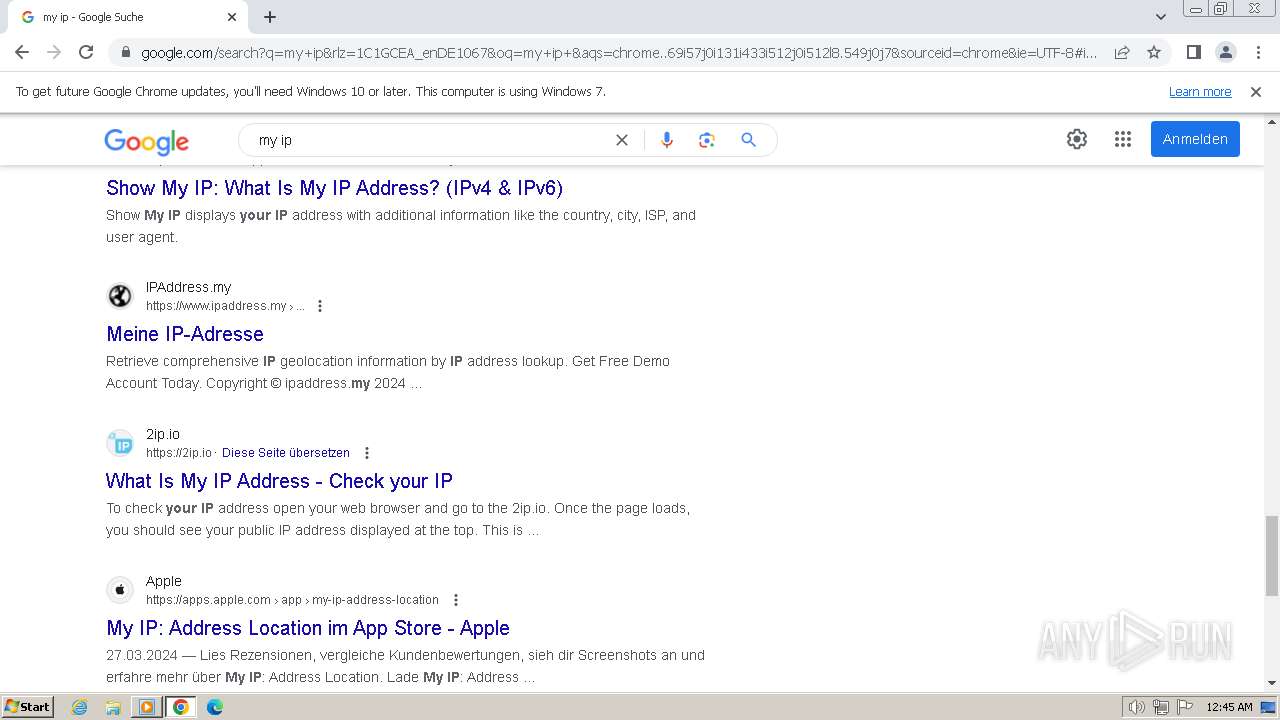The height and width of the screenshot is (720, 1280).
Task: Go to Google home via logo
Action: point(146,142)
